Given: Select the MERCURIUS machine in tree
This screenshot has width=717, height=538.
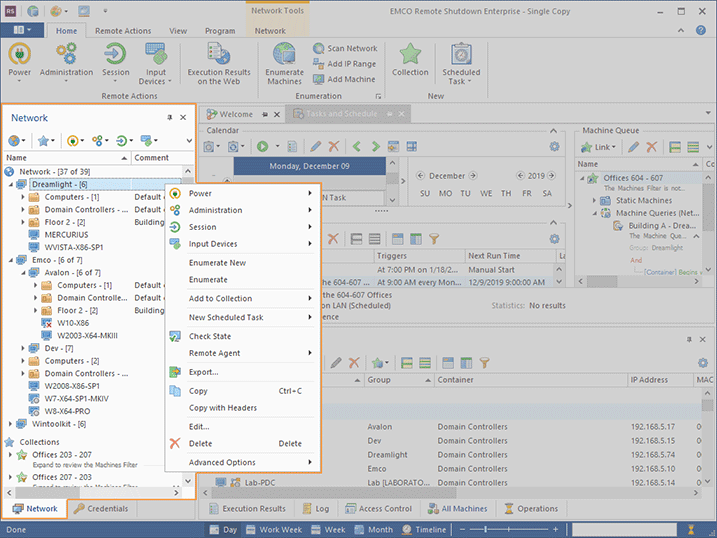Looking at the screenshot, I should click(67, 234).
